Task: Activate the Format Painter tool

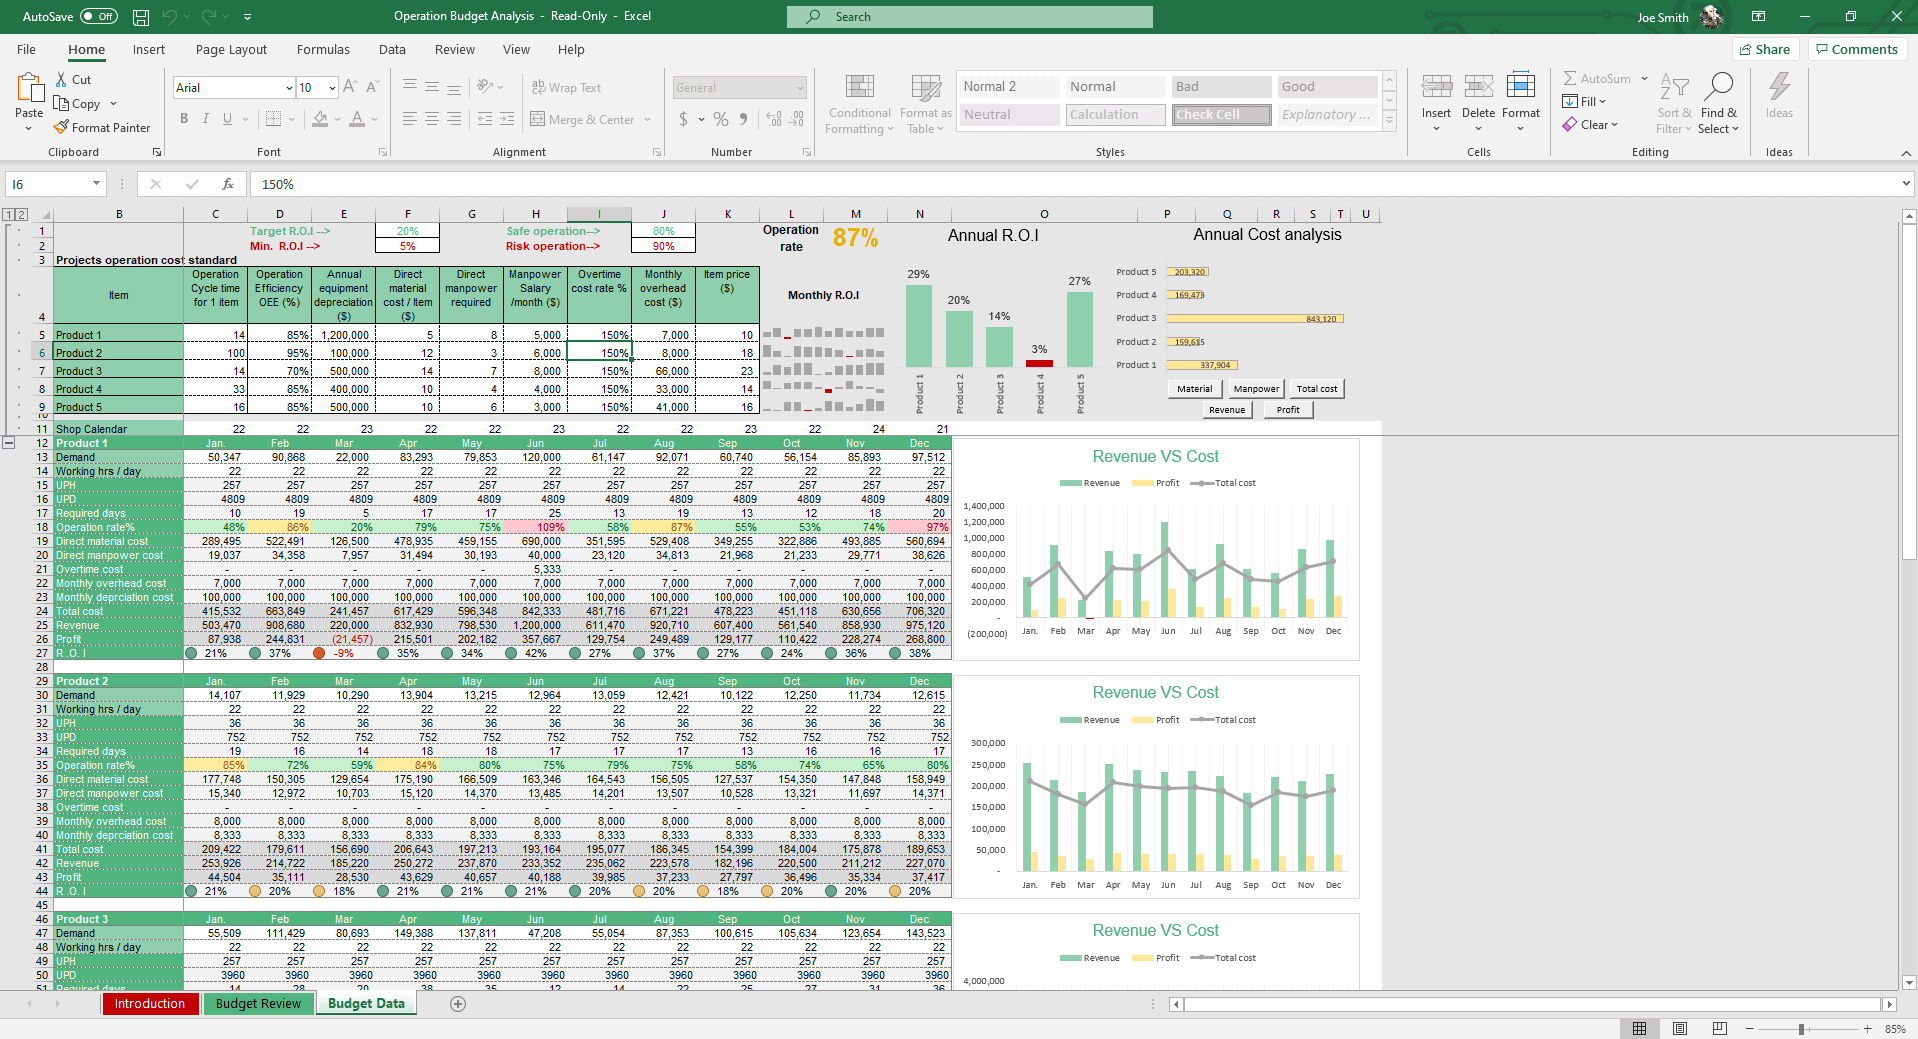Action: click(x=103, y=127)
